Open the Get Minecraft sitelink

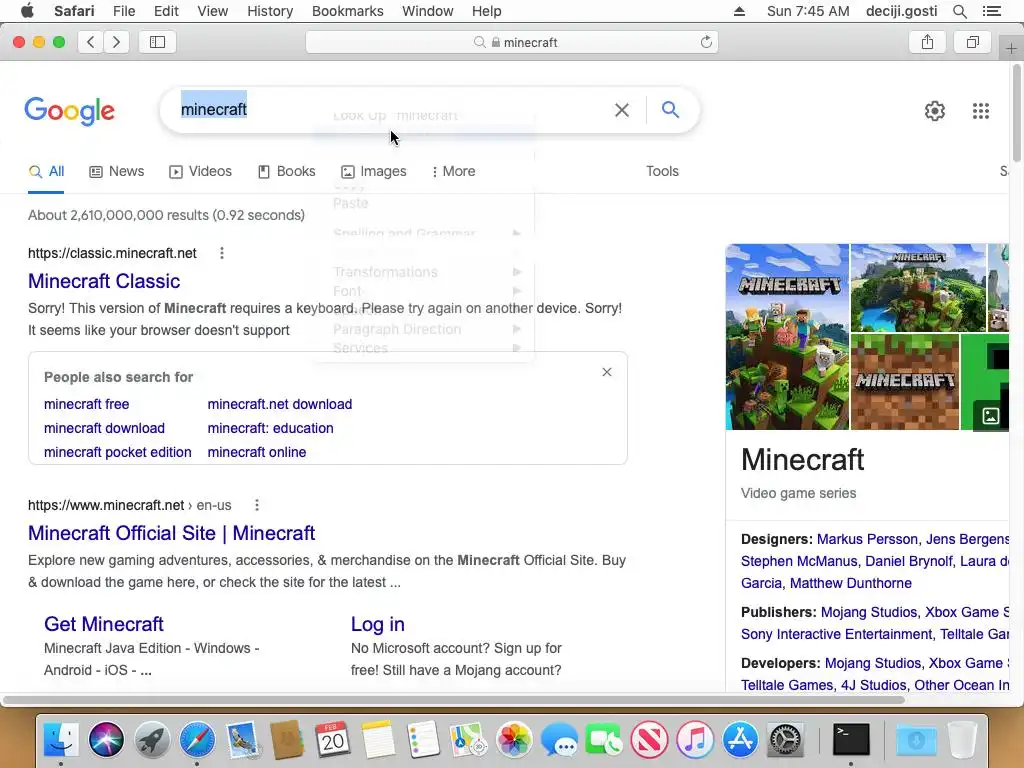point(104,624)
